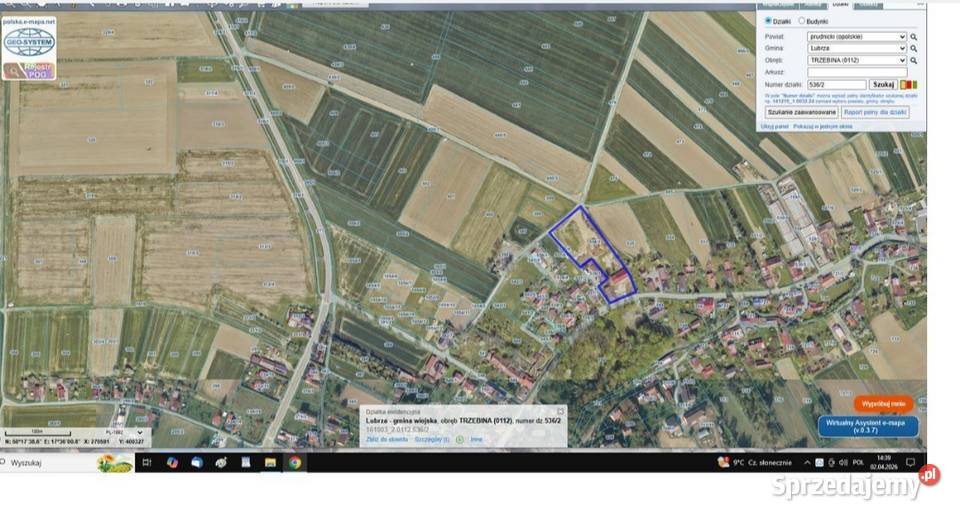Click the GEO-SYSTEM logo
960x519 pixels.
(29, 42)
